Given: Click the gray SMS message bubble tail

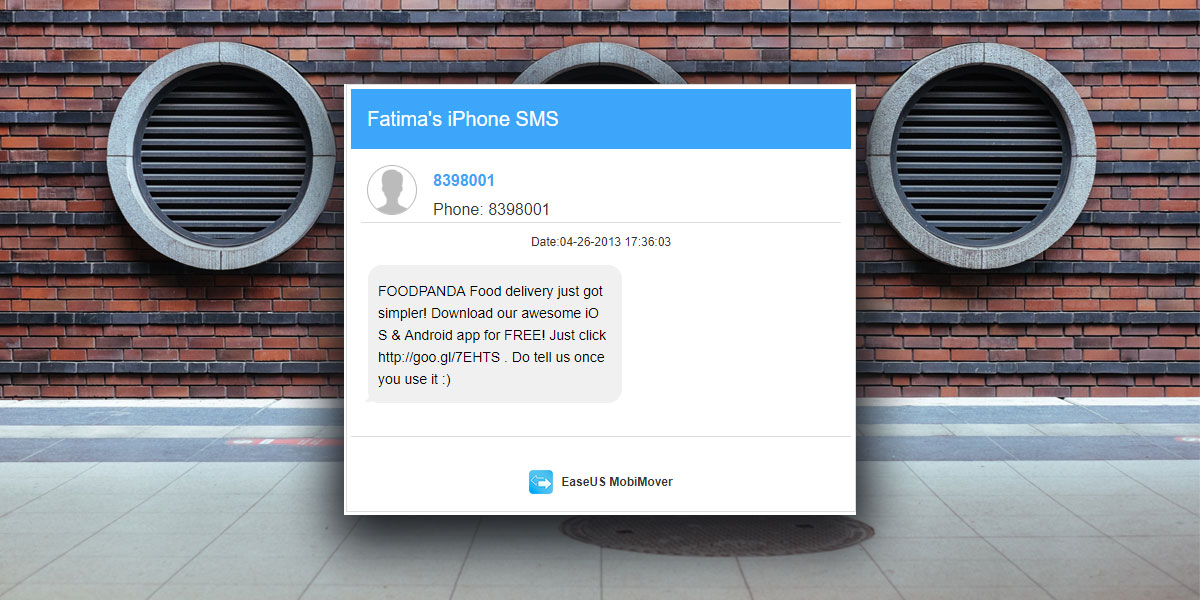Looking at the screenshot, I should pyautogui.click(x=371, y=398).
